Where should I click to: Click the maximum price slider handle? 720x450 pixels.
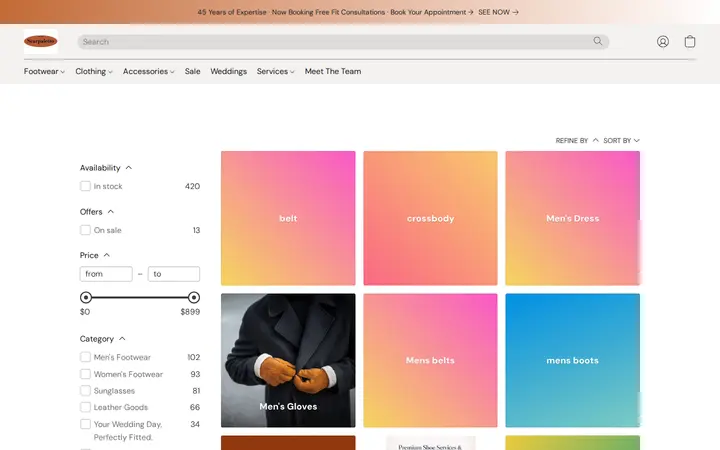tap(194, 298)
